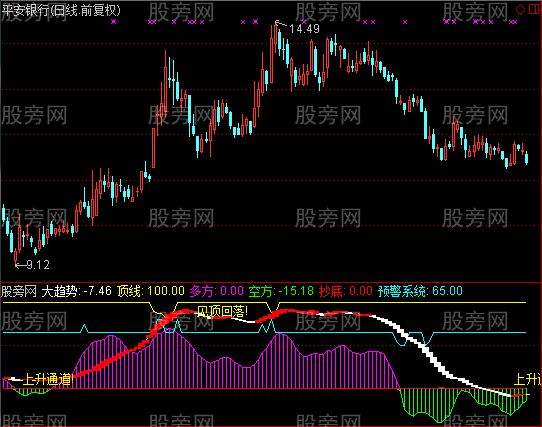542x427 pixels.
Task: Click the 股旁网 indicator name label
Action: coord(19,291)
